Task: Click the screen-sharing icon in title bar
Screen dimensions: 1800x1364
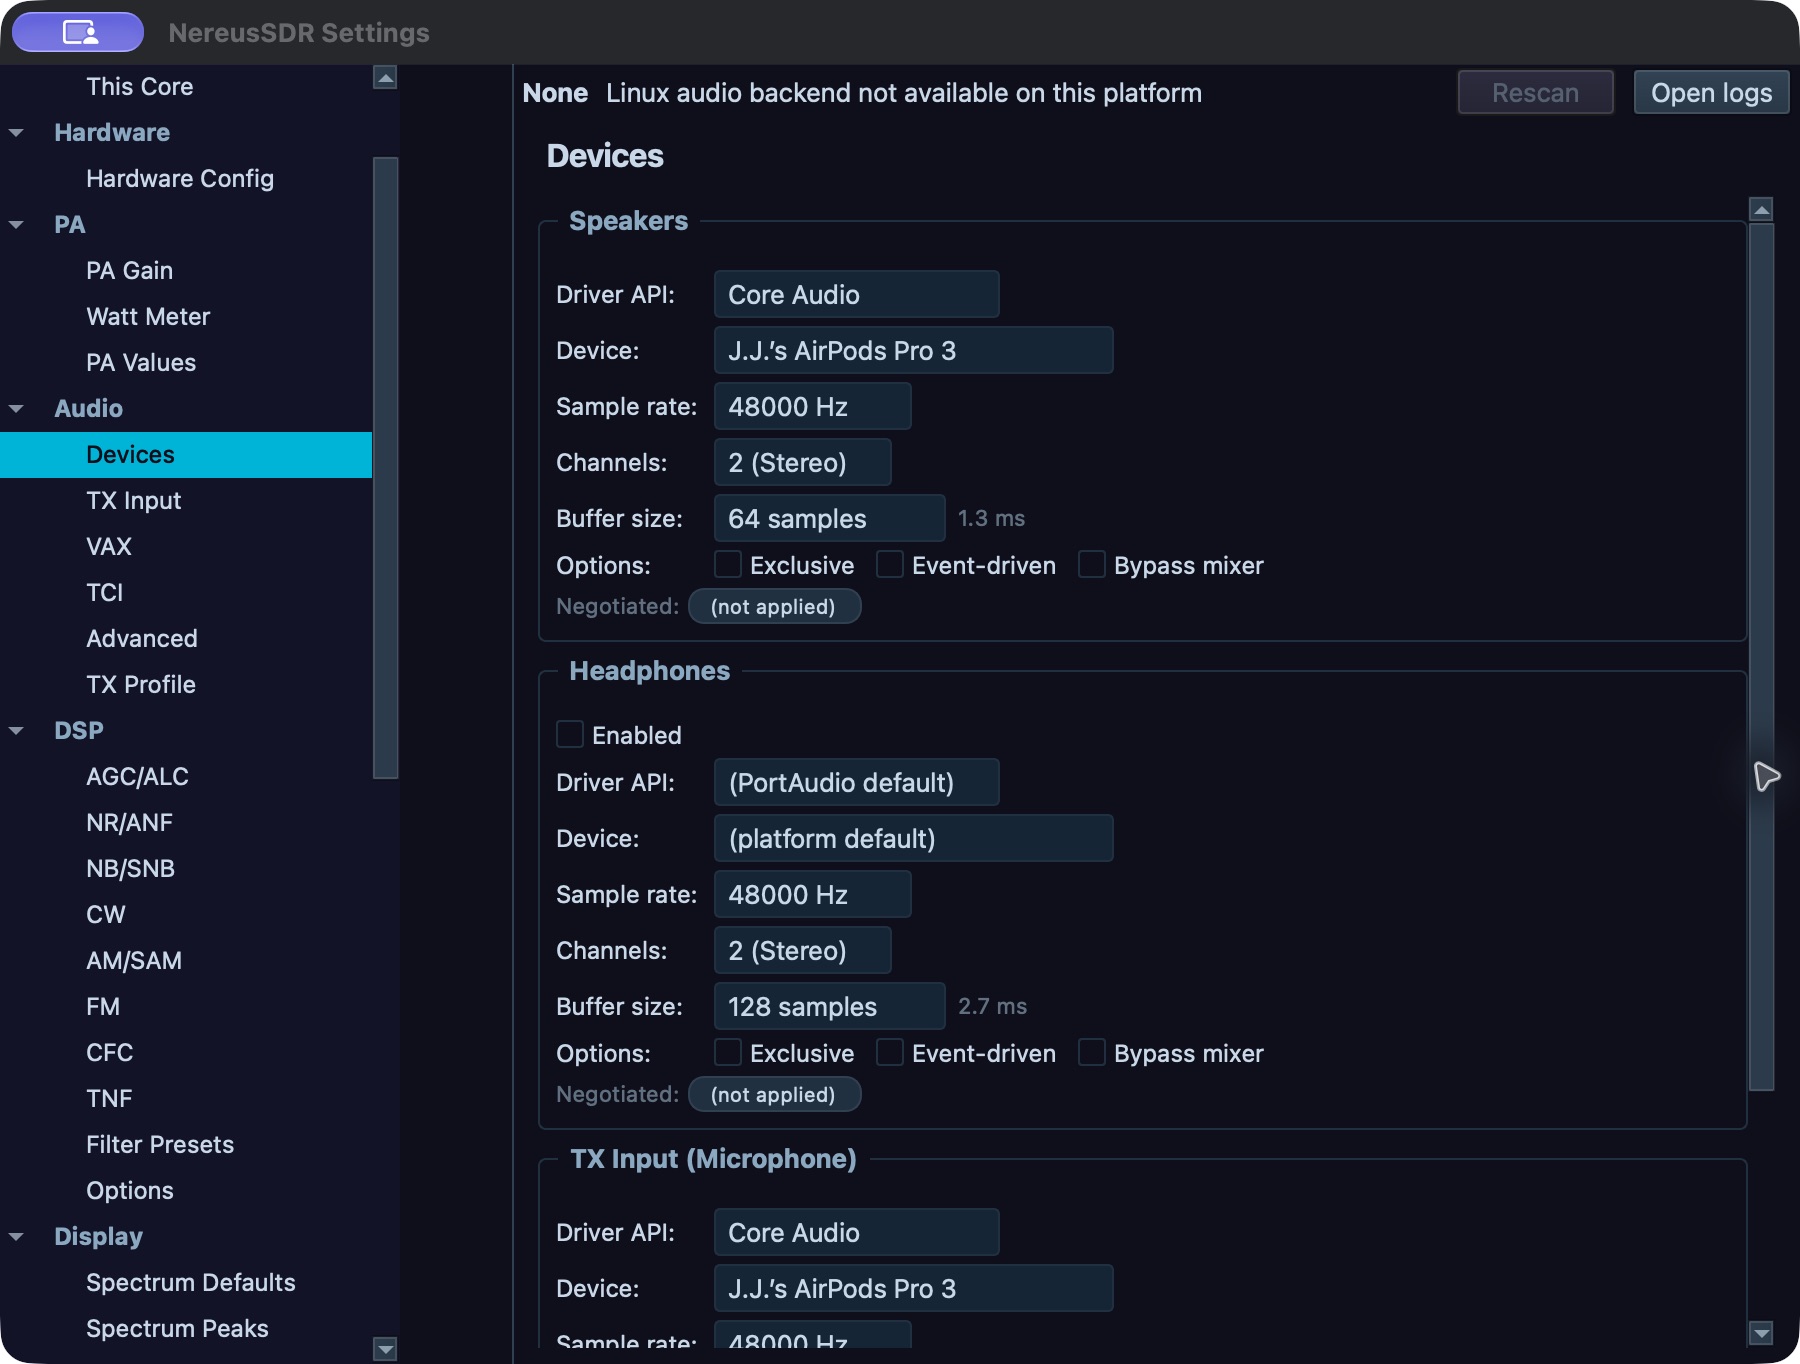Action: [78, 32]
